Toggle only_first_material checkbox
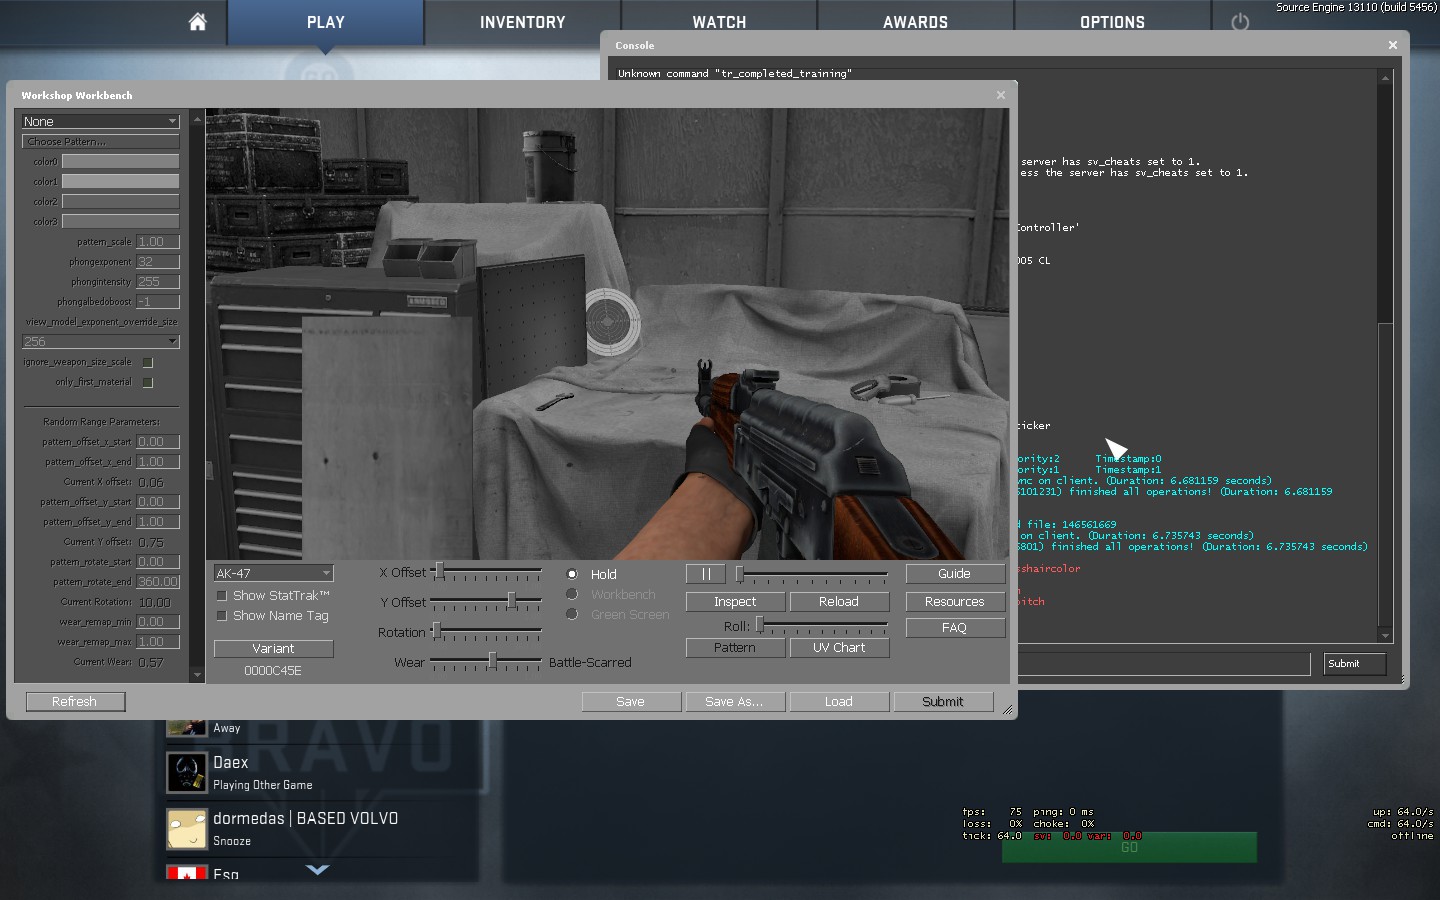 (x=148, y=382)
